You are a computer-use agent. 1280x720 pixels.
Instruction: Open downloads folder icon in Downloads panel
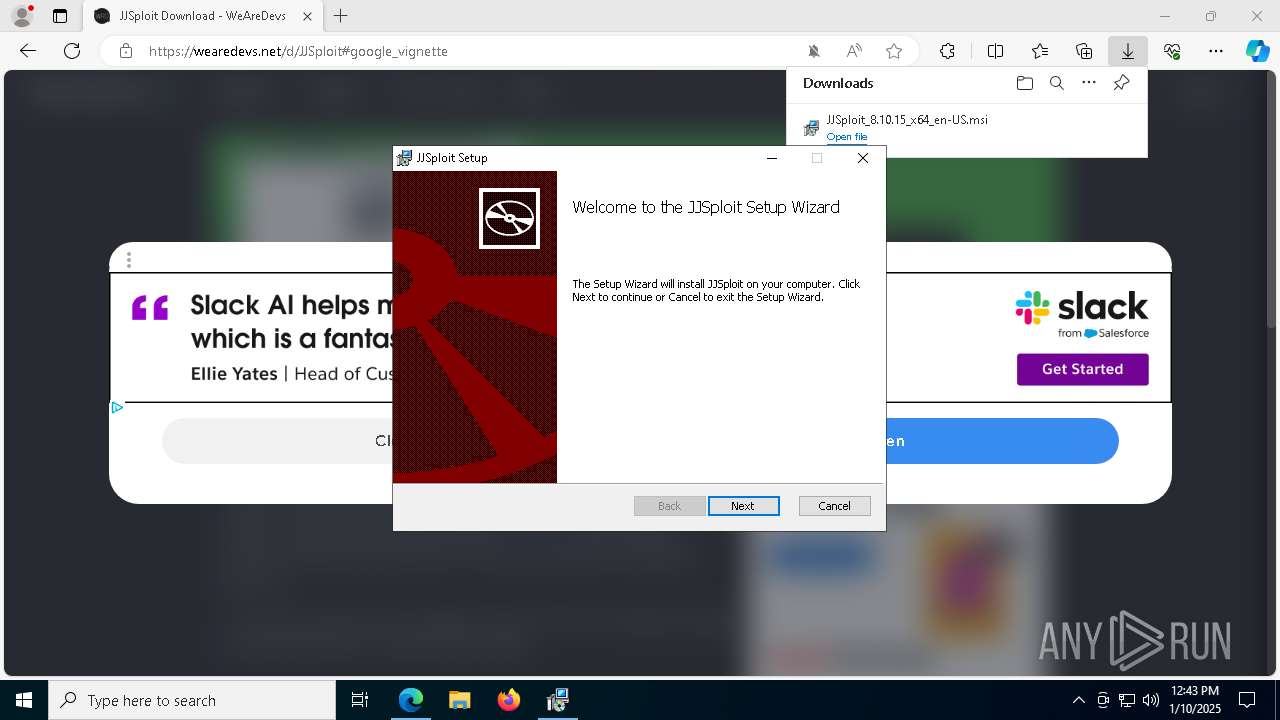(x=1024, y=83)
